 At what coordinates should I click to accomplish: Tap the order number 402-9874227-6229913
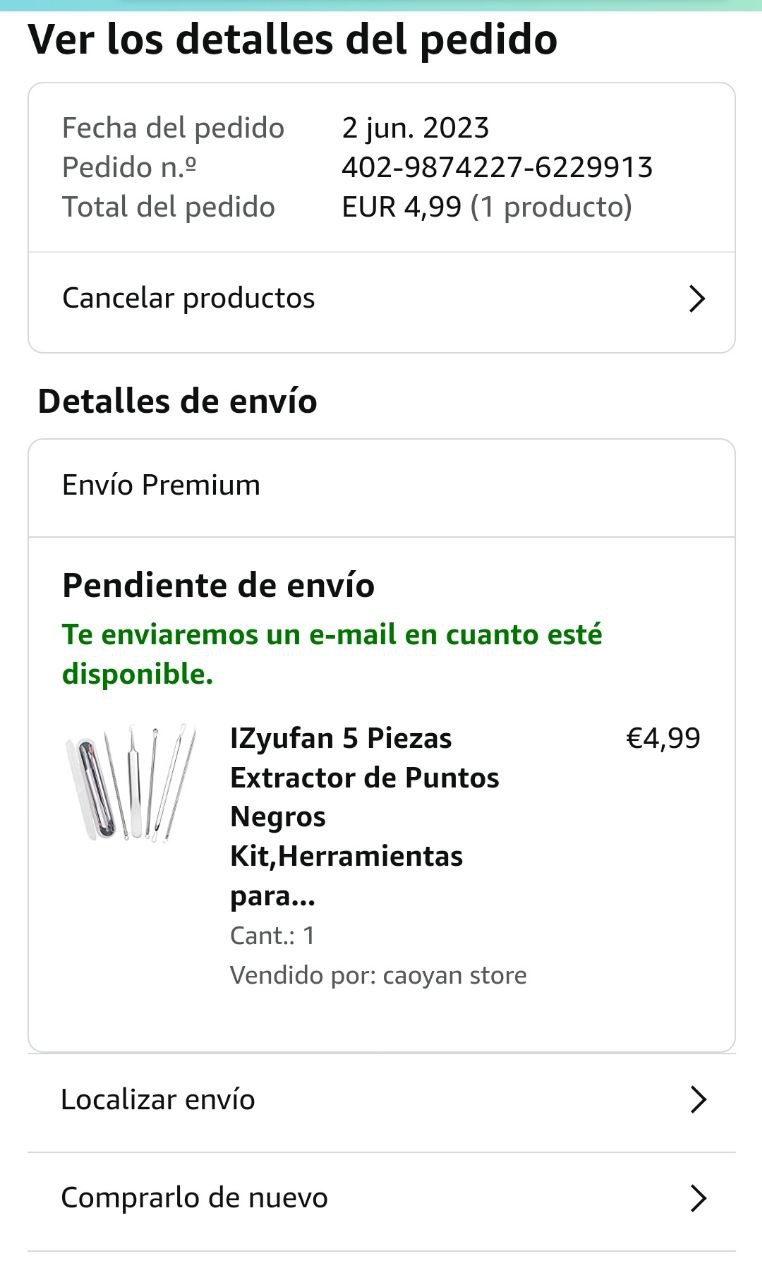click(x=497, y=167)
